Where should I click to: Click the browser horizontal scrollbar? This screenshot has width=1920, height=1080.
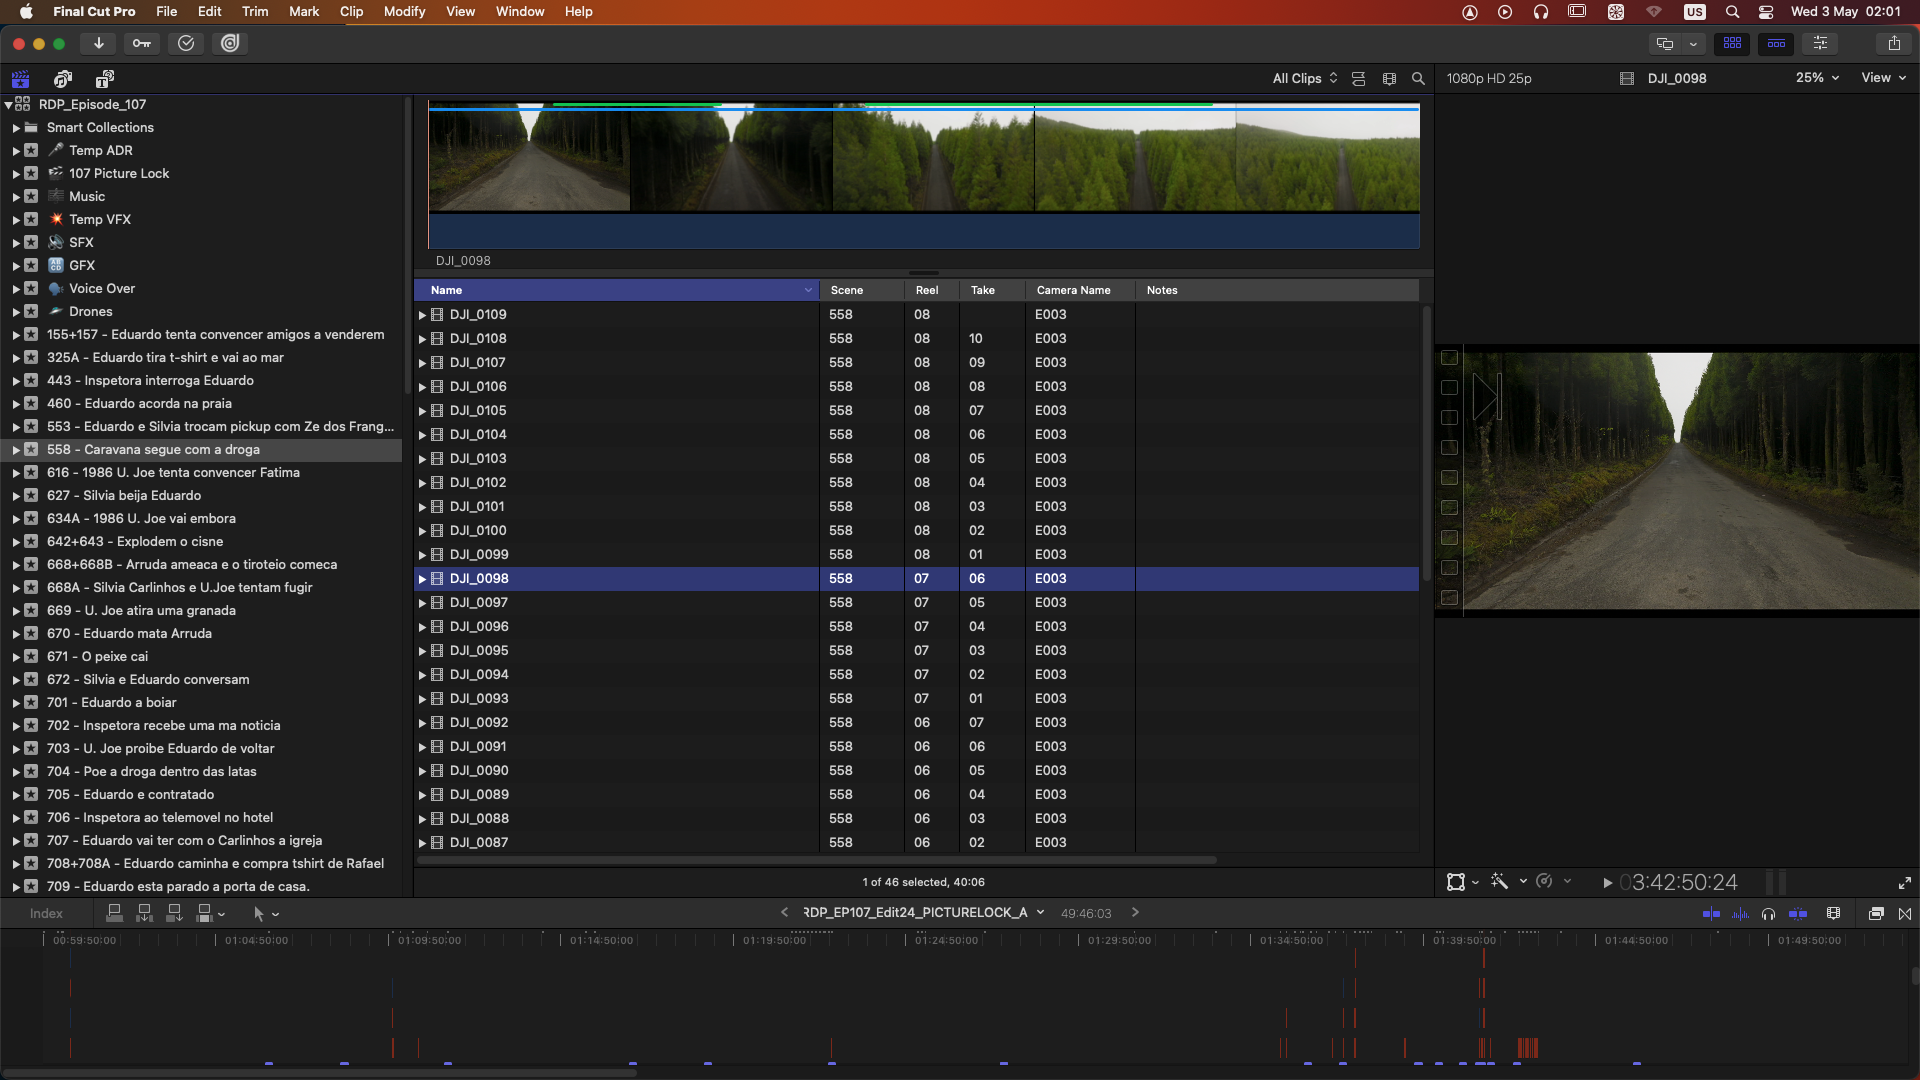pyautogui.click(x=816, y=859)
